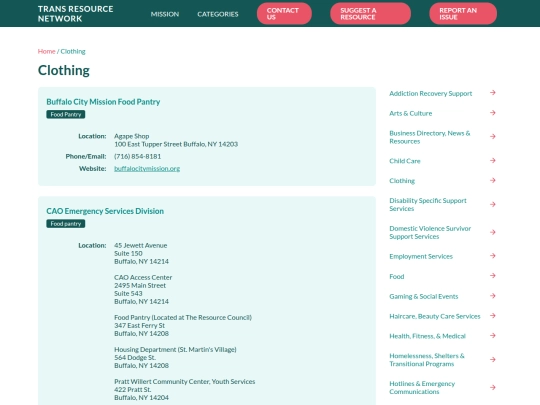Image resolution: width=540 pixels, height=405 pixels.
Task: Open Haircare, Beauty Care Services category
Action: [x=435, y=316]
